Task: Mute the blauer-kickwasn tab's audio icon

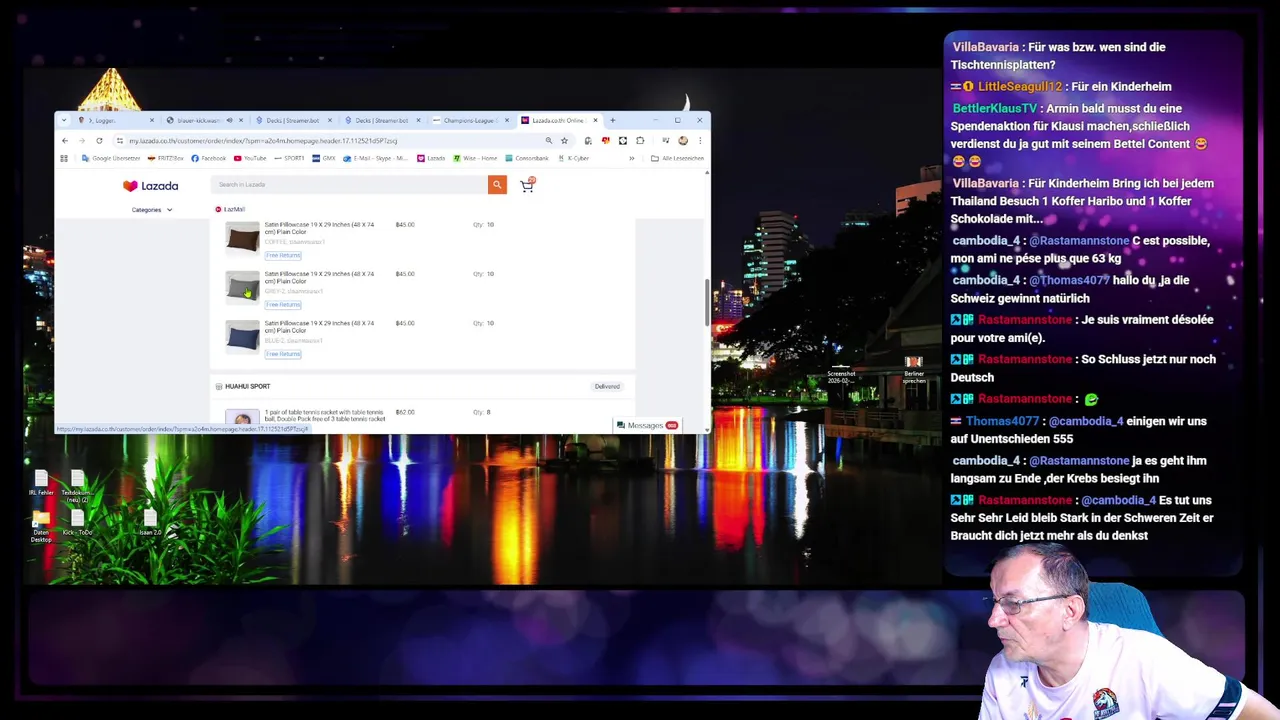Action: (x=229, y=121)
